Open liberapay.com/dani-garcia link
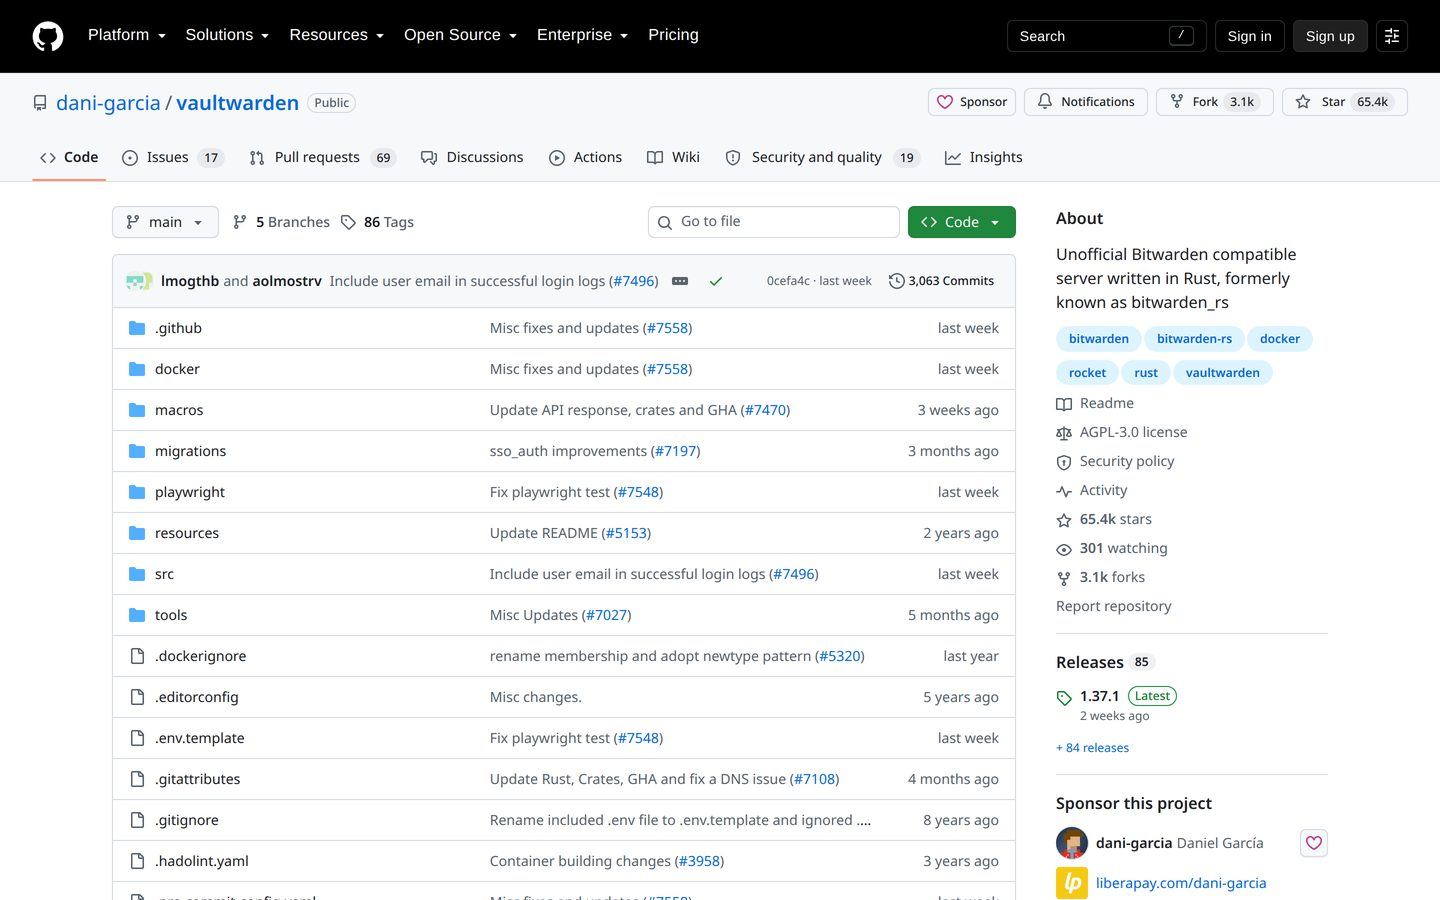Viewport: 1440px width, 900px height. pyautogui.click(x=1181, y=883)
